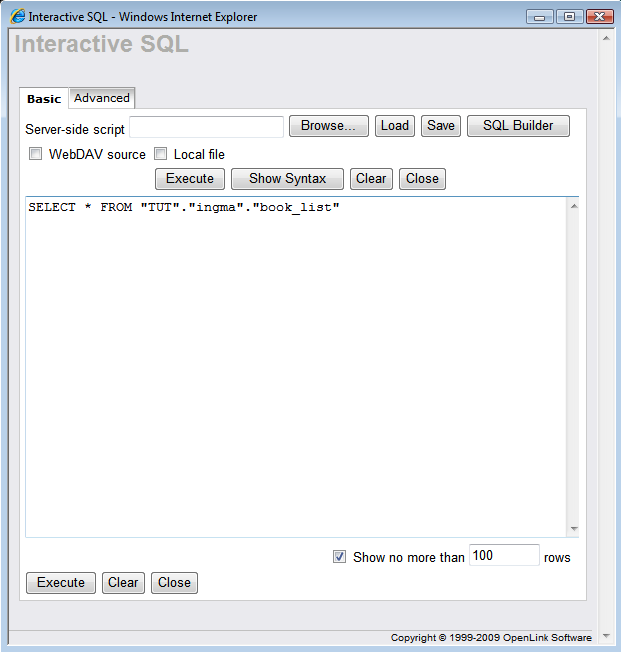Tick the Local file checkbox
This screenshot has width=621, height=652.
pos(160,154)
